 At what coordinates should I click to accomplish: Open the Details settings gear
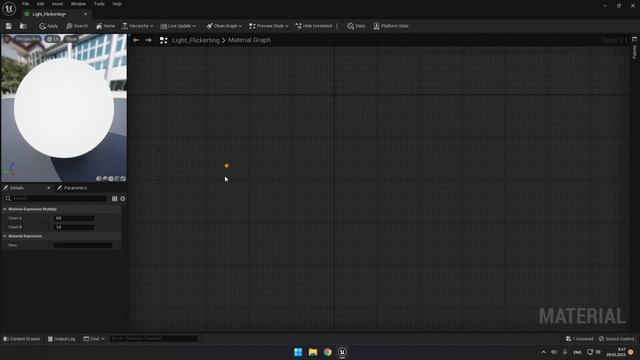click(x=122, y=199)
